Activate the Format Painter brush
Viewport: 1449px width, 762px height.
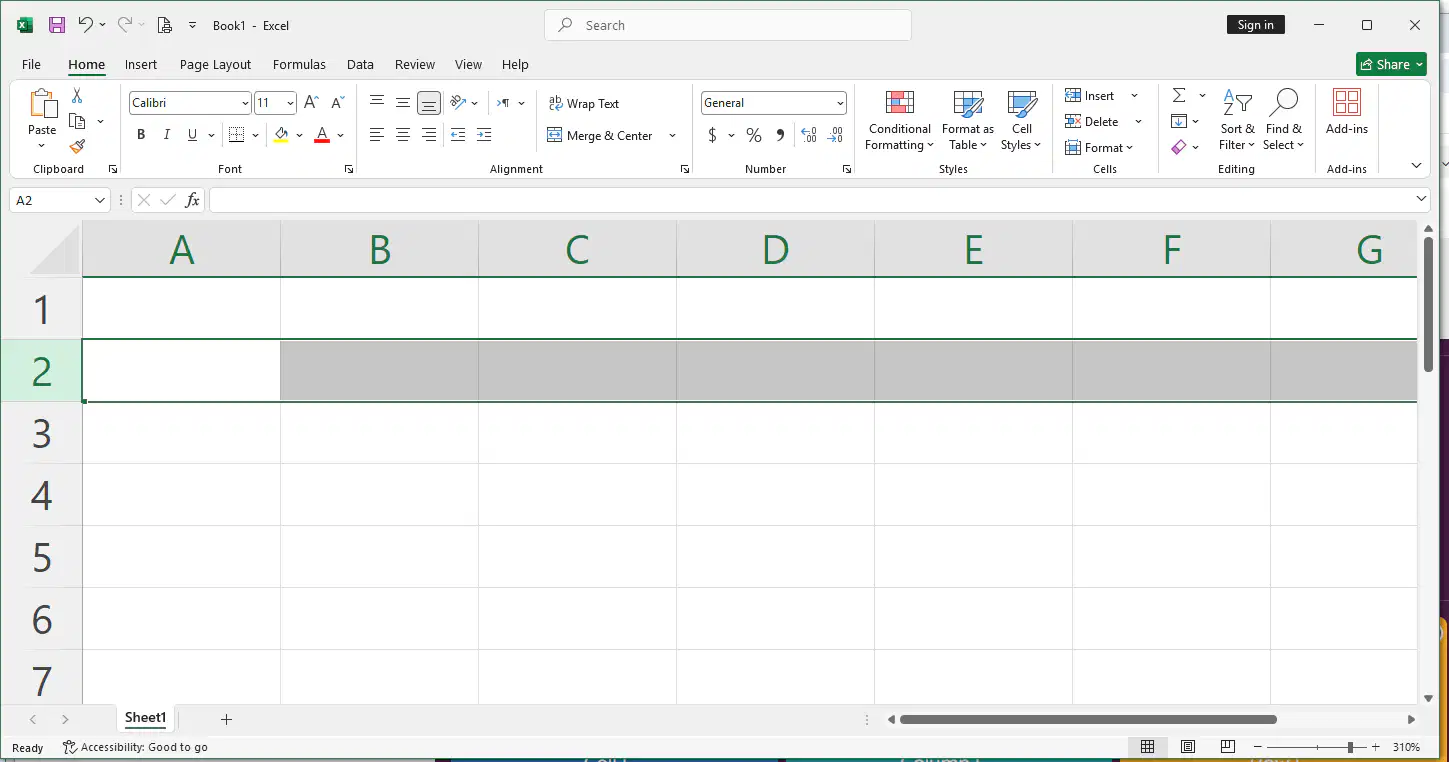pyautogui.click(x=77, y=146)
